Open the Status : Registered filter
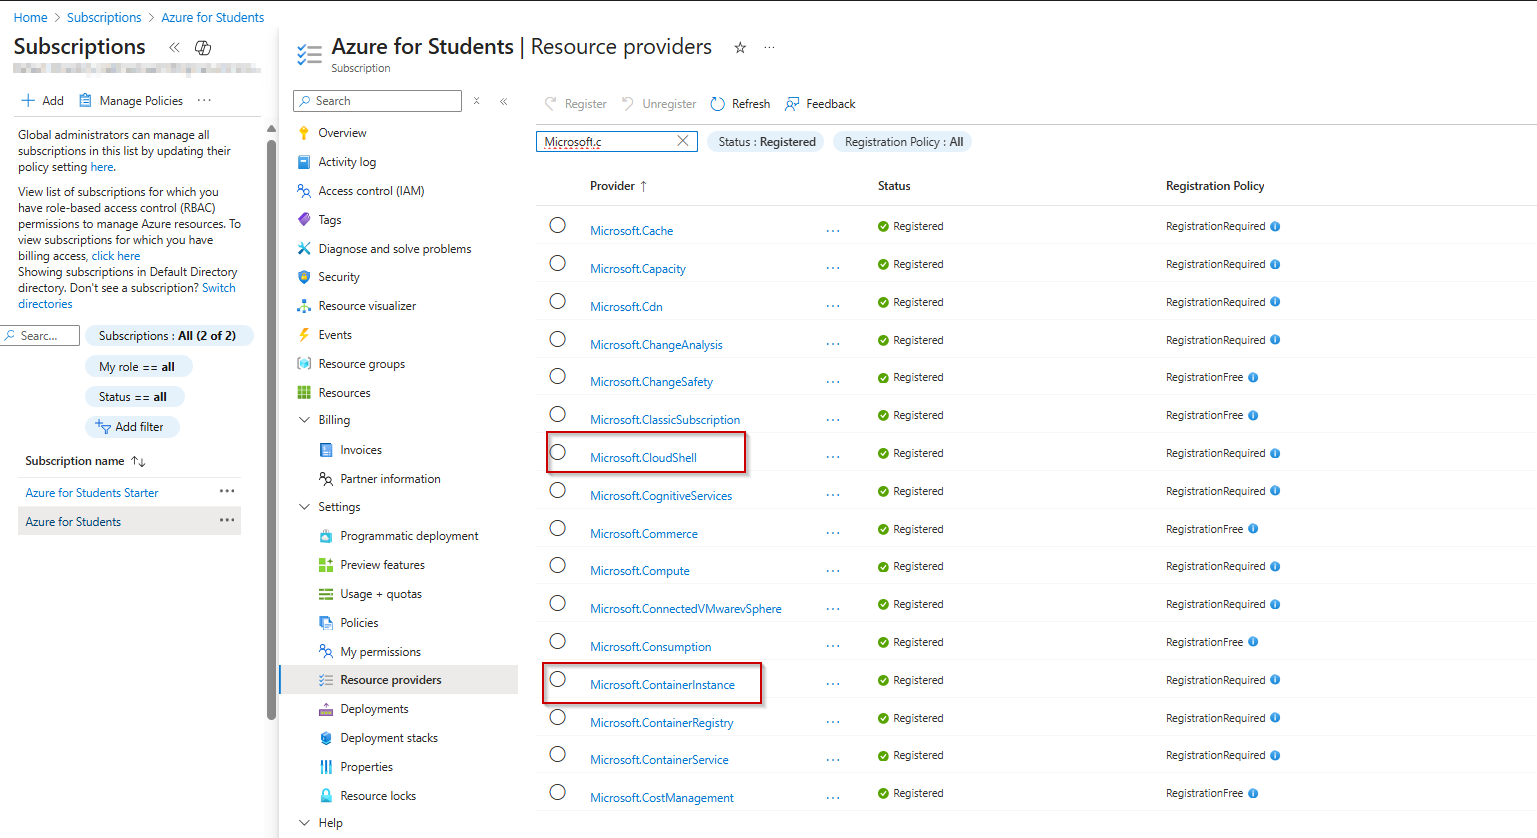Image resolution: width=1537 pixels, height=838 pixels. [767, 142]
